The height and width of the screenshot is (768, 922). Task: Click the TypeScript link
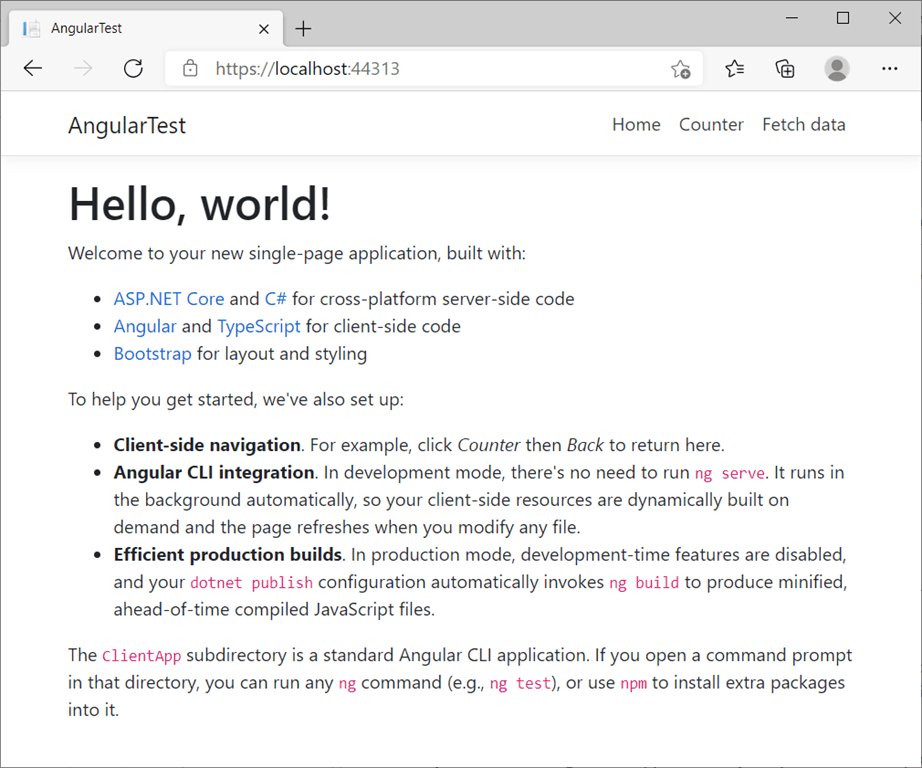pos(258,326)
